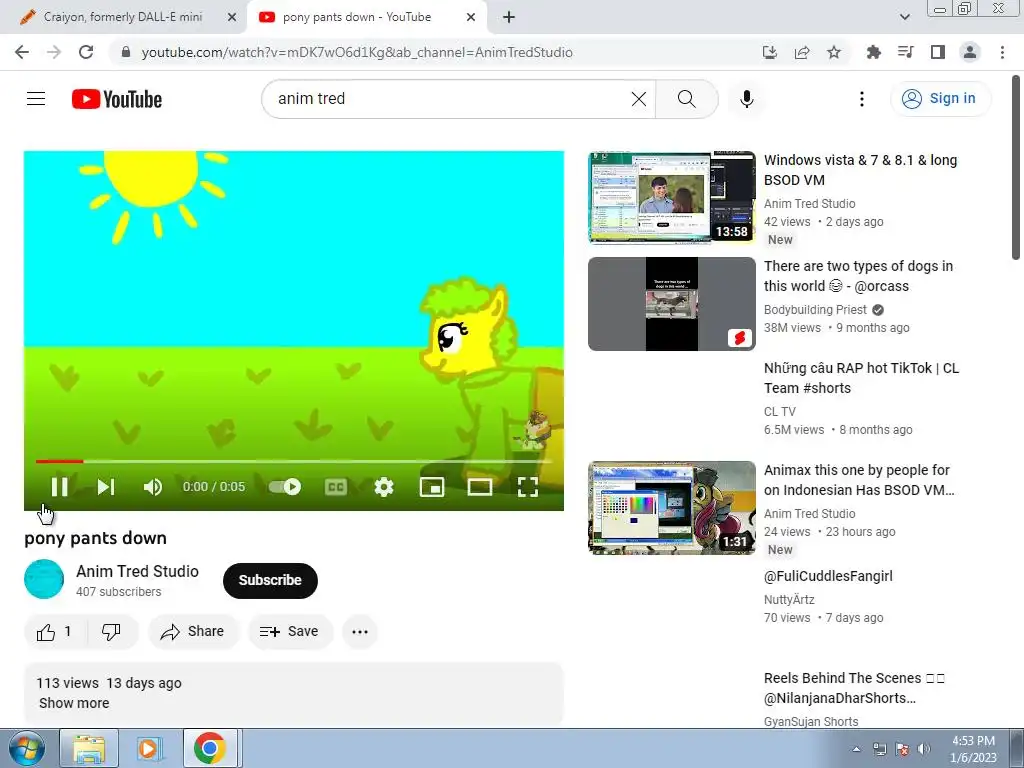Screen dimensions: 1024x768
Task: Click the Sign in button
Action: coord(940,99)
